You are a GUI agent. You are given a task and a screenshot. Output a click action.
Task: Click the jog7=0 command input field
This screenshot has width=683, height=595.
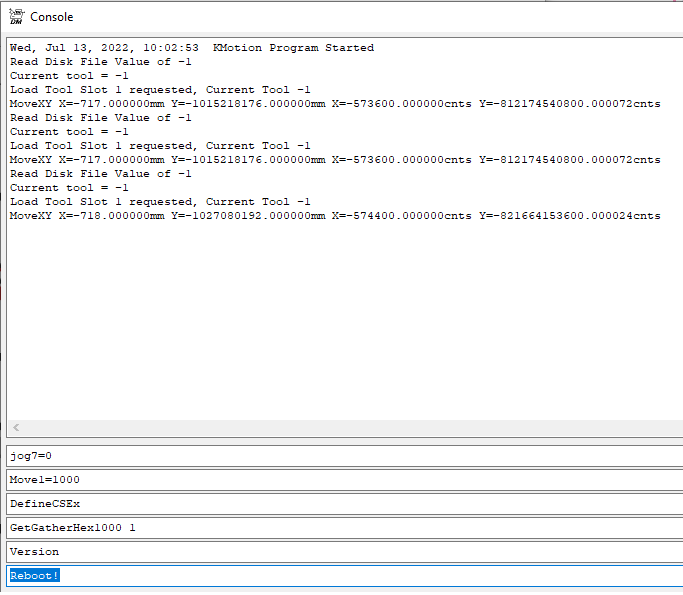(340, 456)
